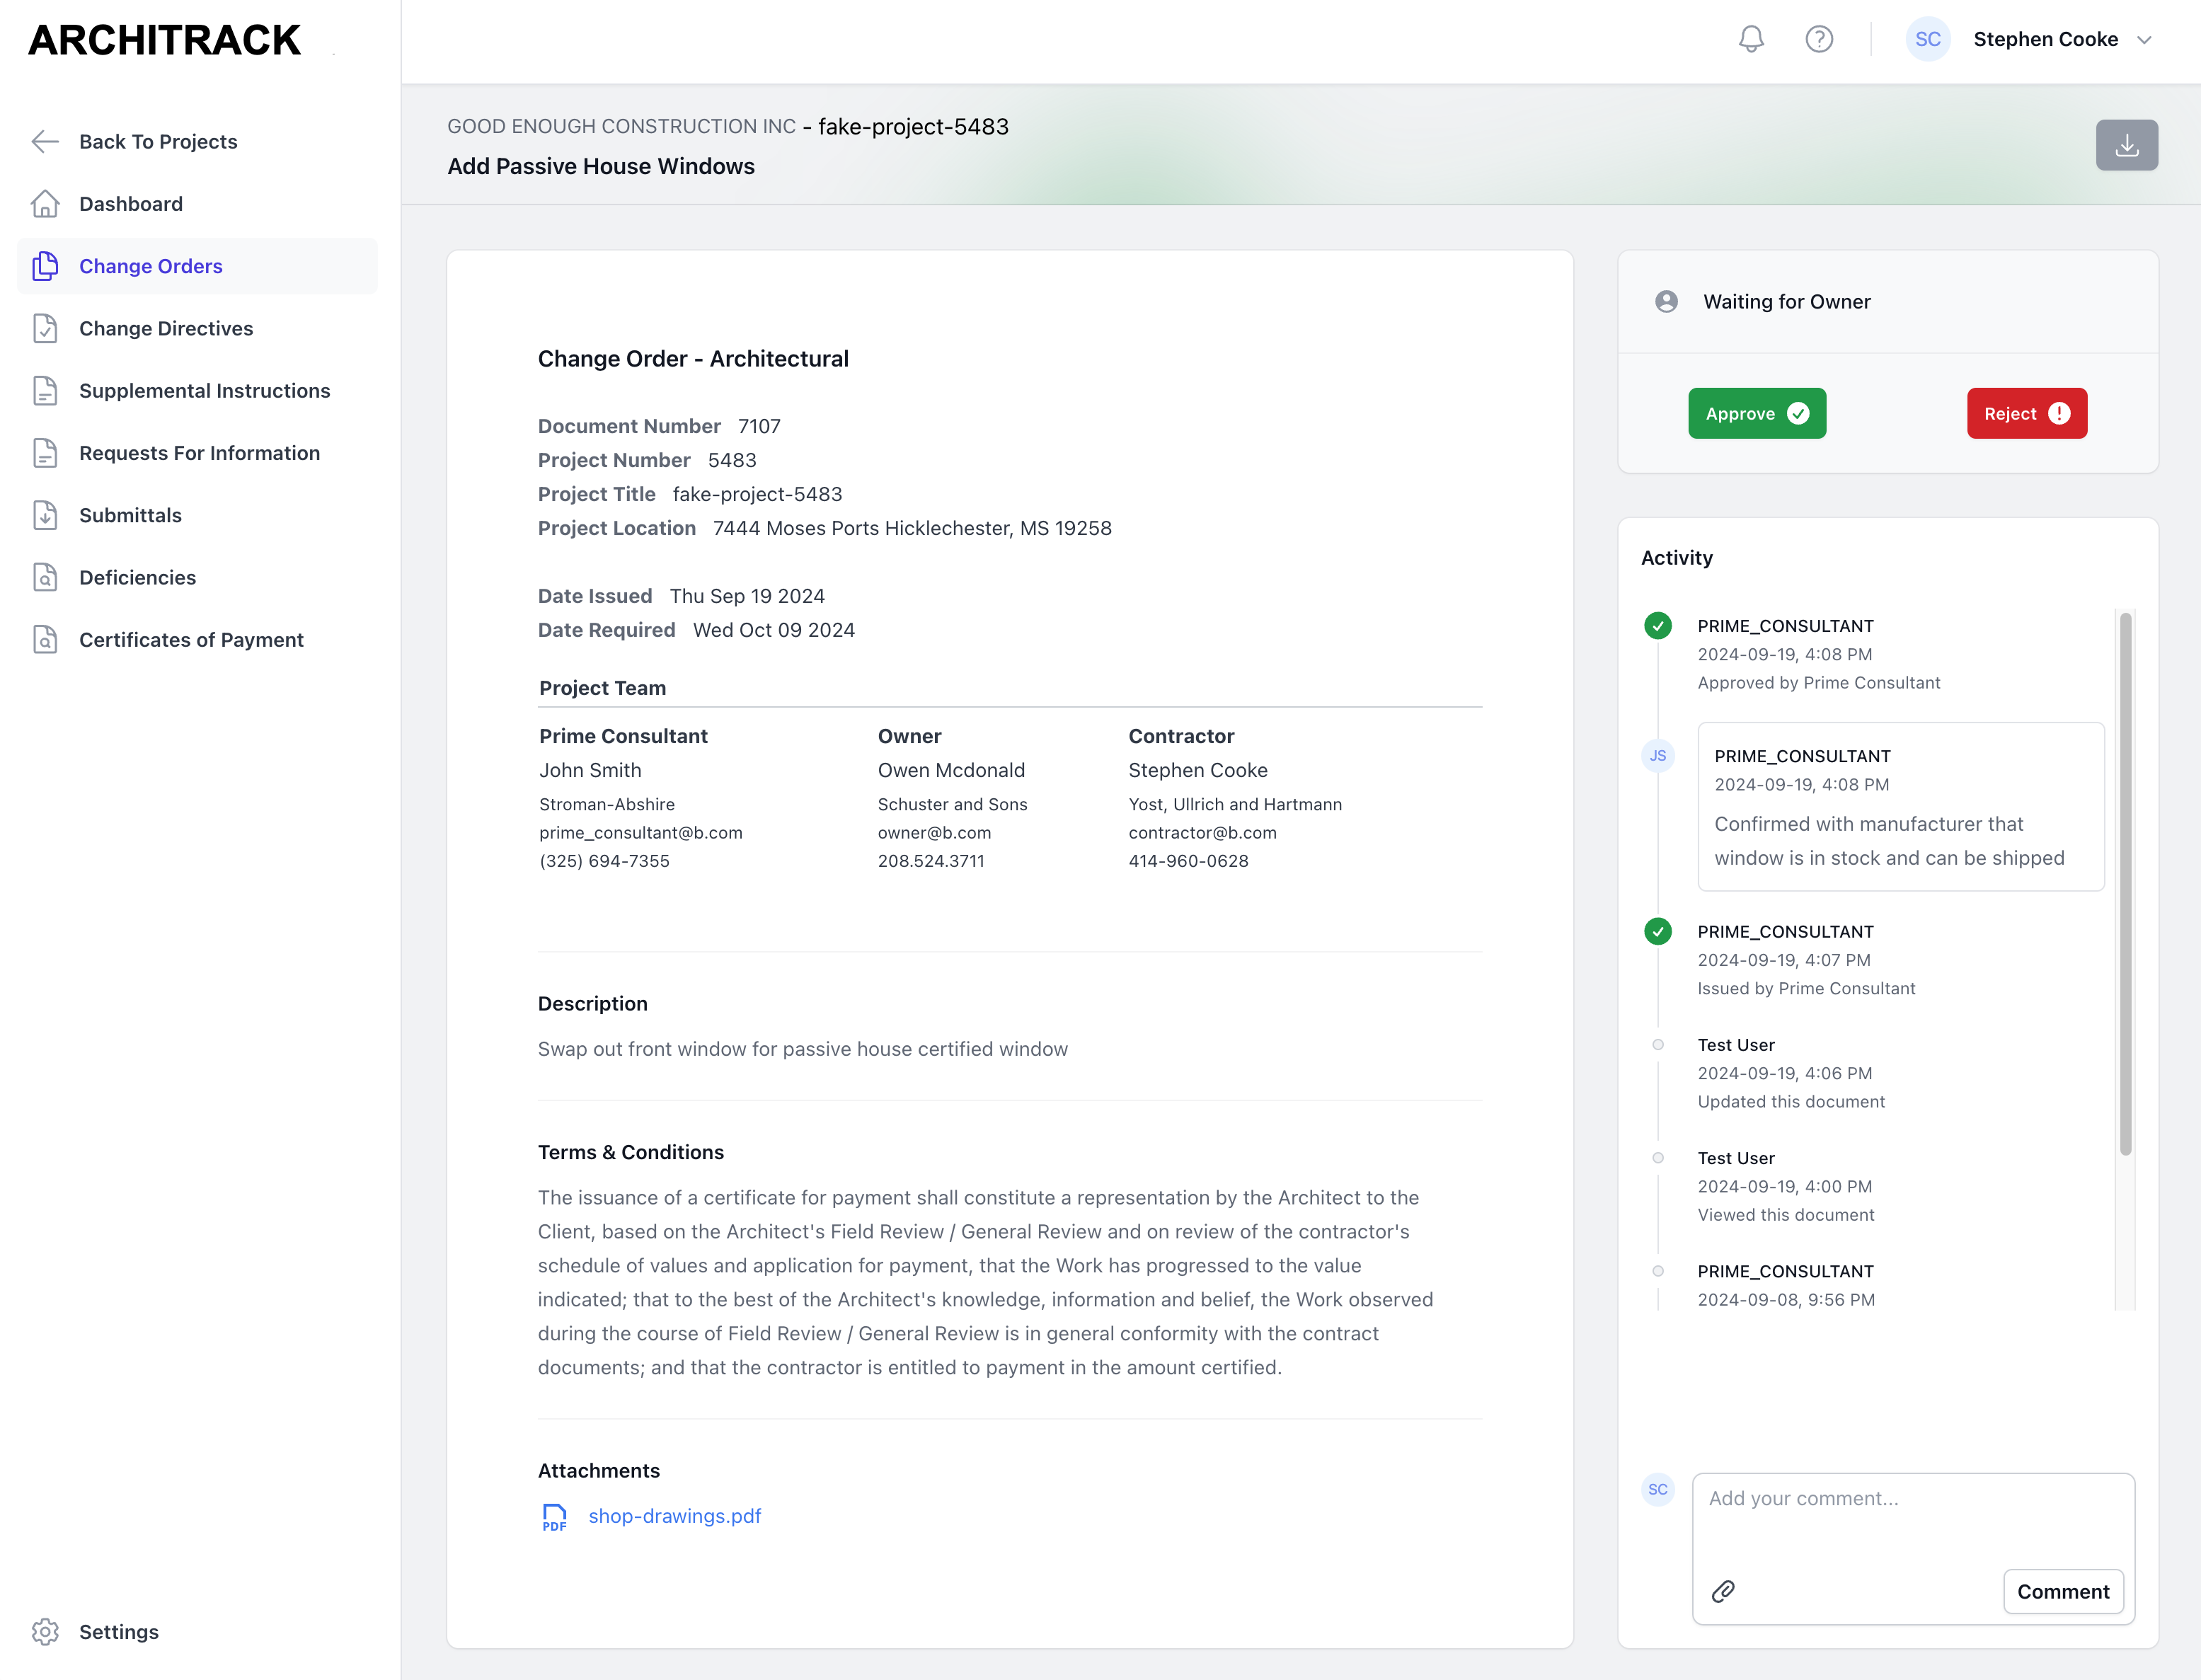Screen dimensions: 2201x1680
Task: Click the PDF file icon for shop-drawings
Action: (554, 1517)
